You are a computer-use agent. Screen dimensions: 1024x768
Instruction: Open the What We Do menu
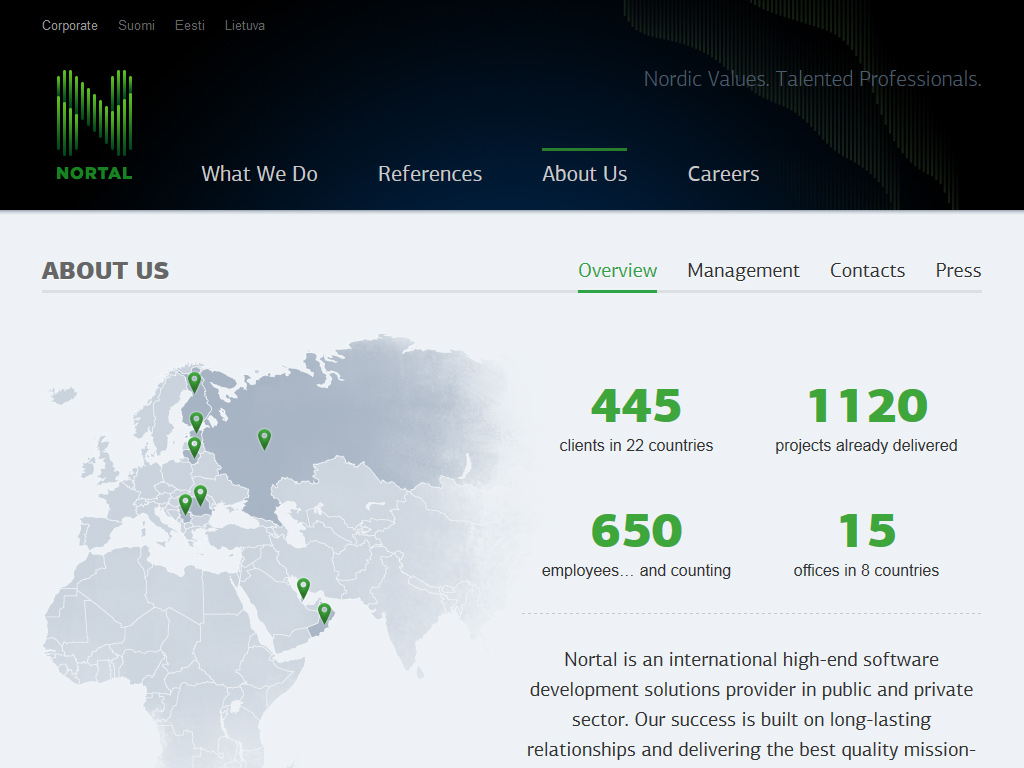coord(259,174)
